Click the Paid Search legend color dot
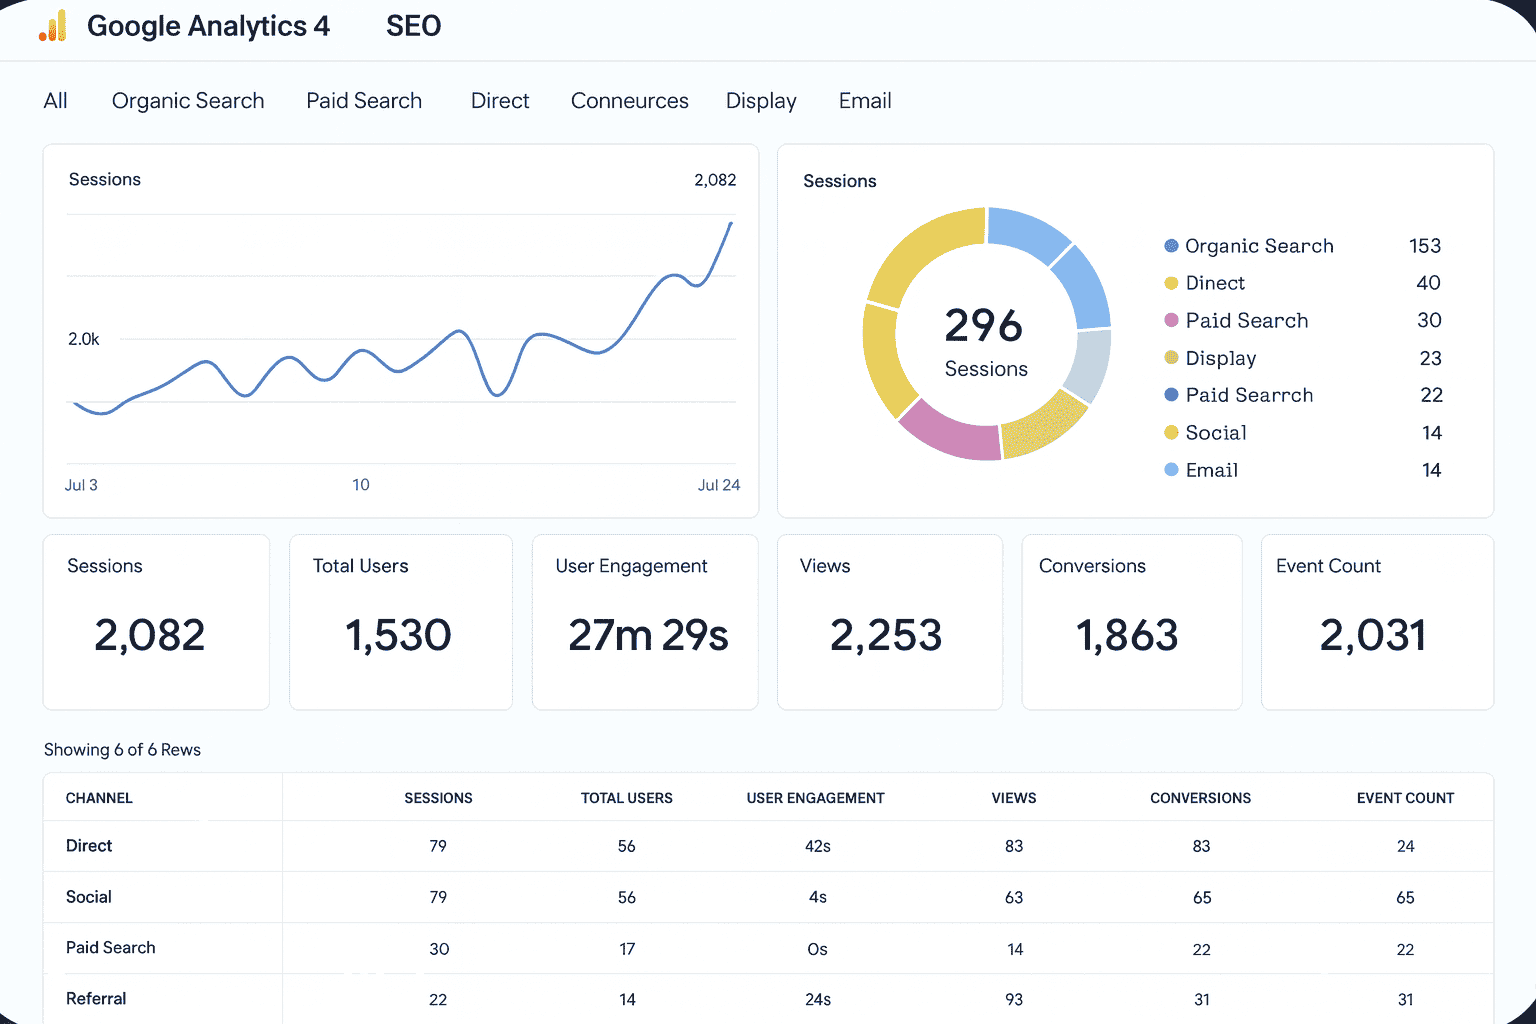1536x1024 pixels. [1170, 320]
